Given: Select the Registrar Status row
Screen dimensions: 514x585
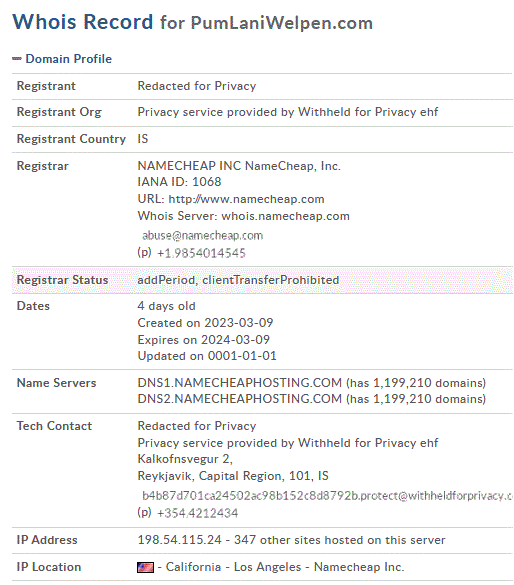Looking at the screenshot, I should click(262, 280).
